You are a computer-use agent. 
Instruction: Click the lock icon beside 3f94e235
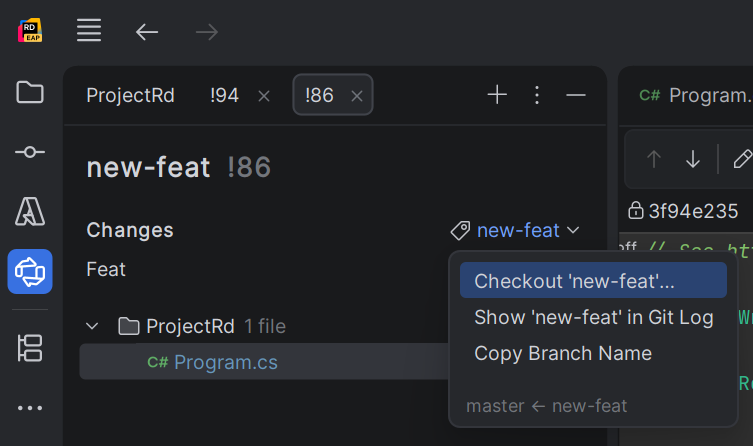pos(635,210)
